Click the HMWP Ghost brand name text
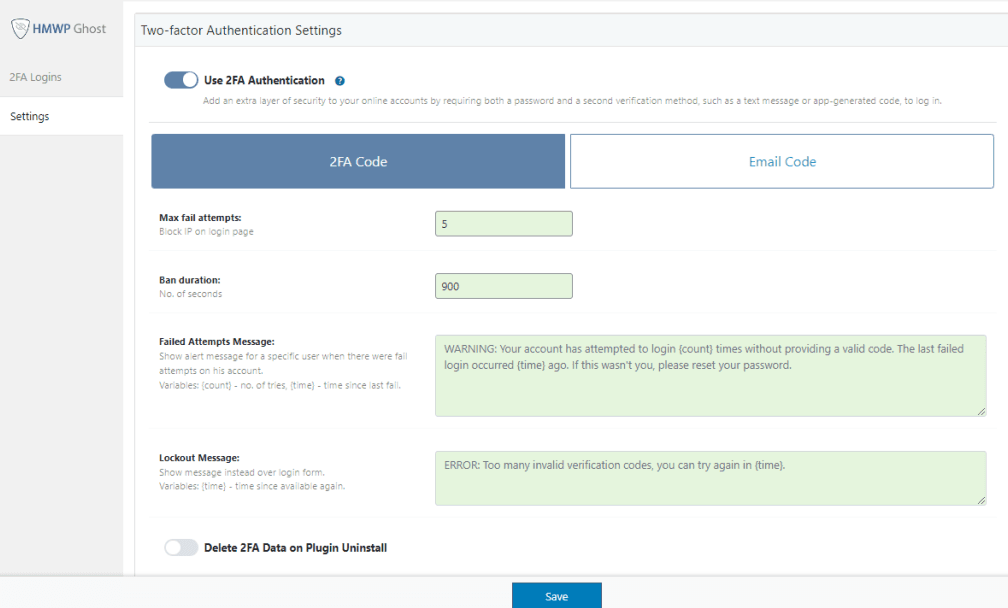Viewport: 1008px width, 608px height. point(69,29)
